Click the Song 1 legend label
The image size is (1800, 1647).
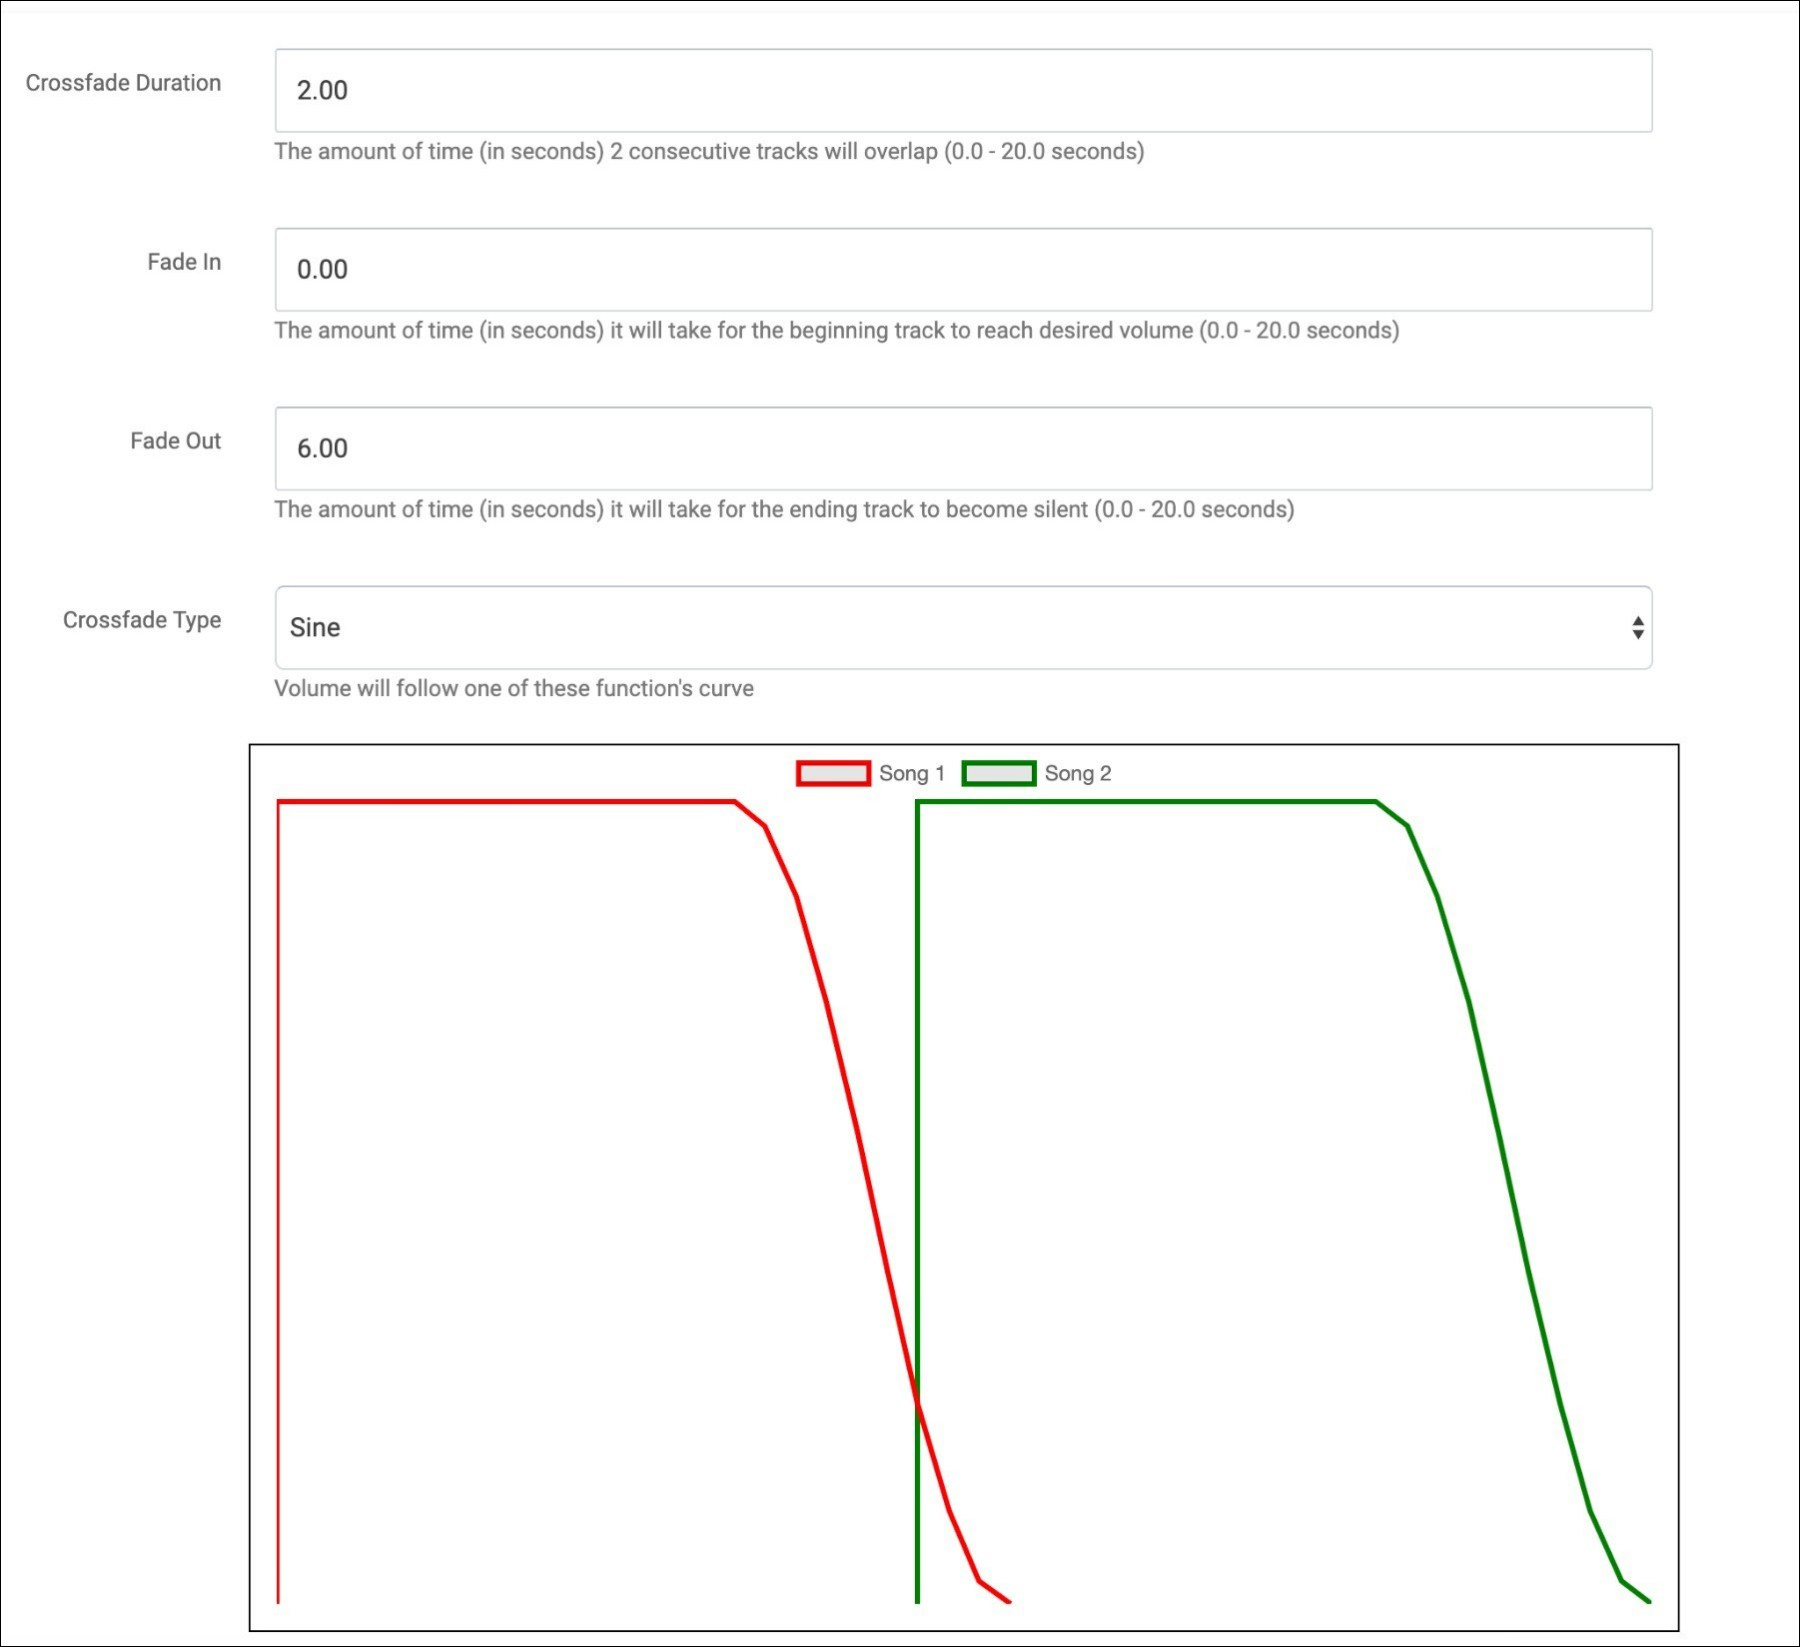point(912,773)
